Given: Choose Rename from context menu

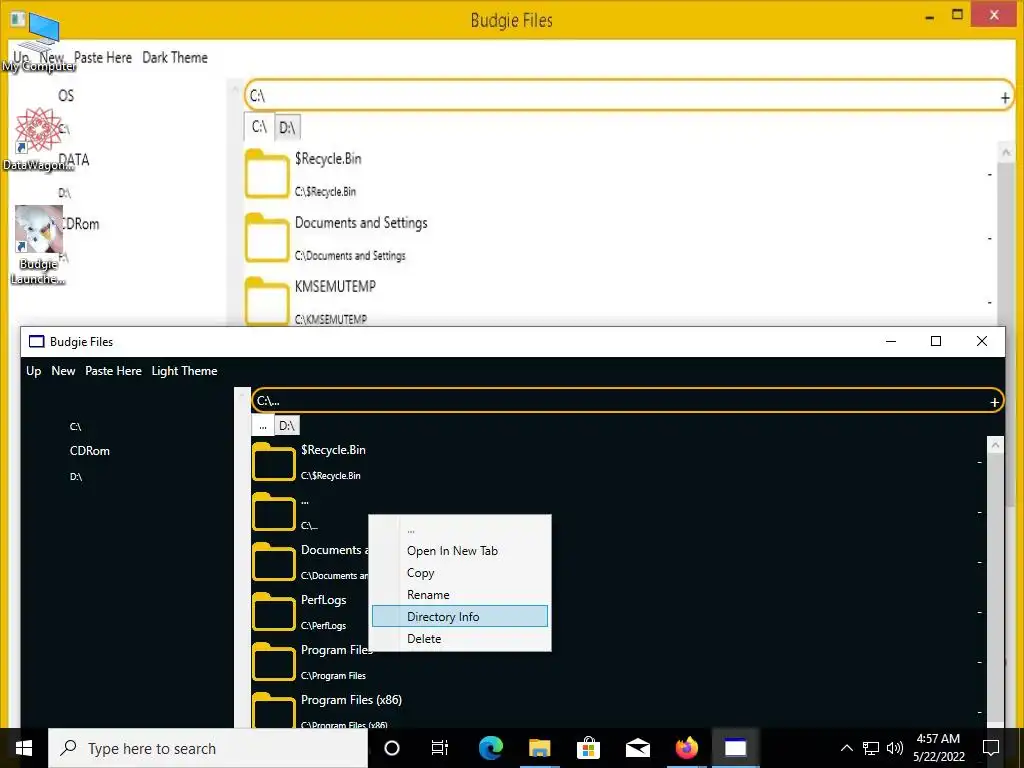Looking at the screenshot, I should pyautogui.click(x=428, y=594).
